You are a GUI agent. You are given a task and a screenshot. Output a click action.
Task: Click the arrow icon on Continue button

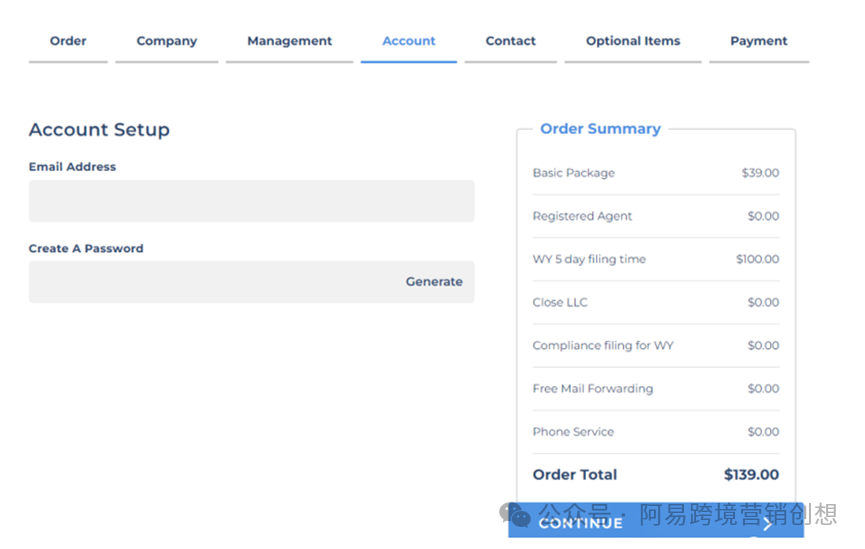[767, 523]
